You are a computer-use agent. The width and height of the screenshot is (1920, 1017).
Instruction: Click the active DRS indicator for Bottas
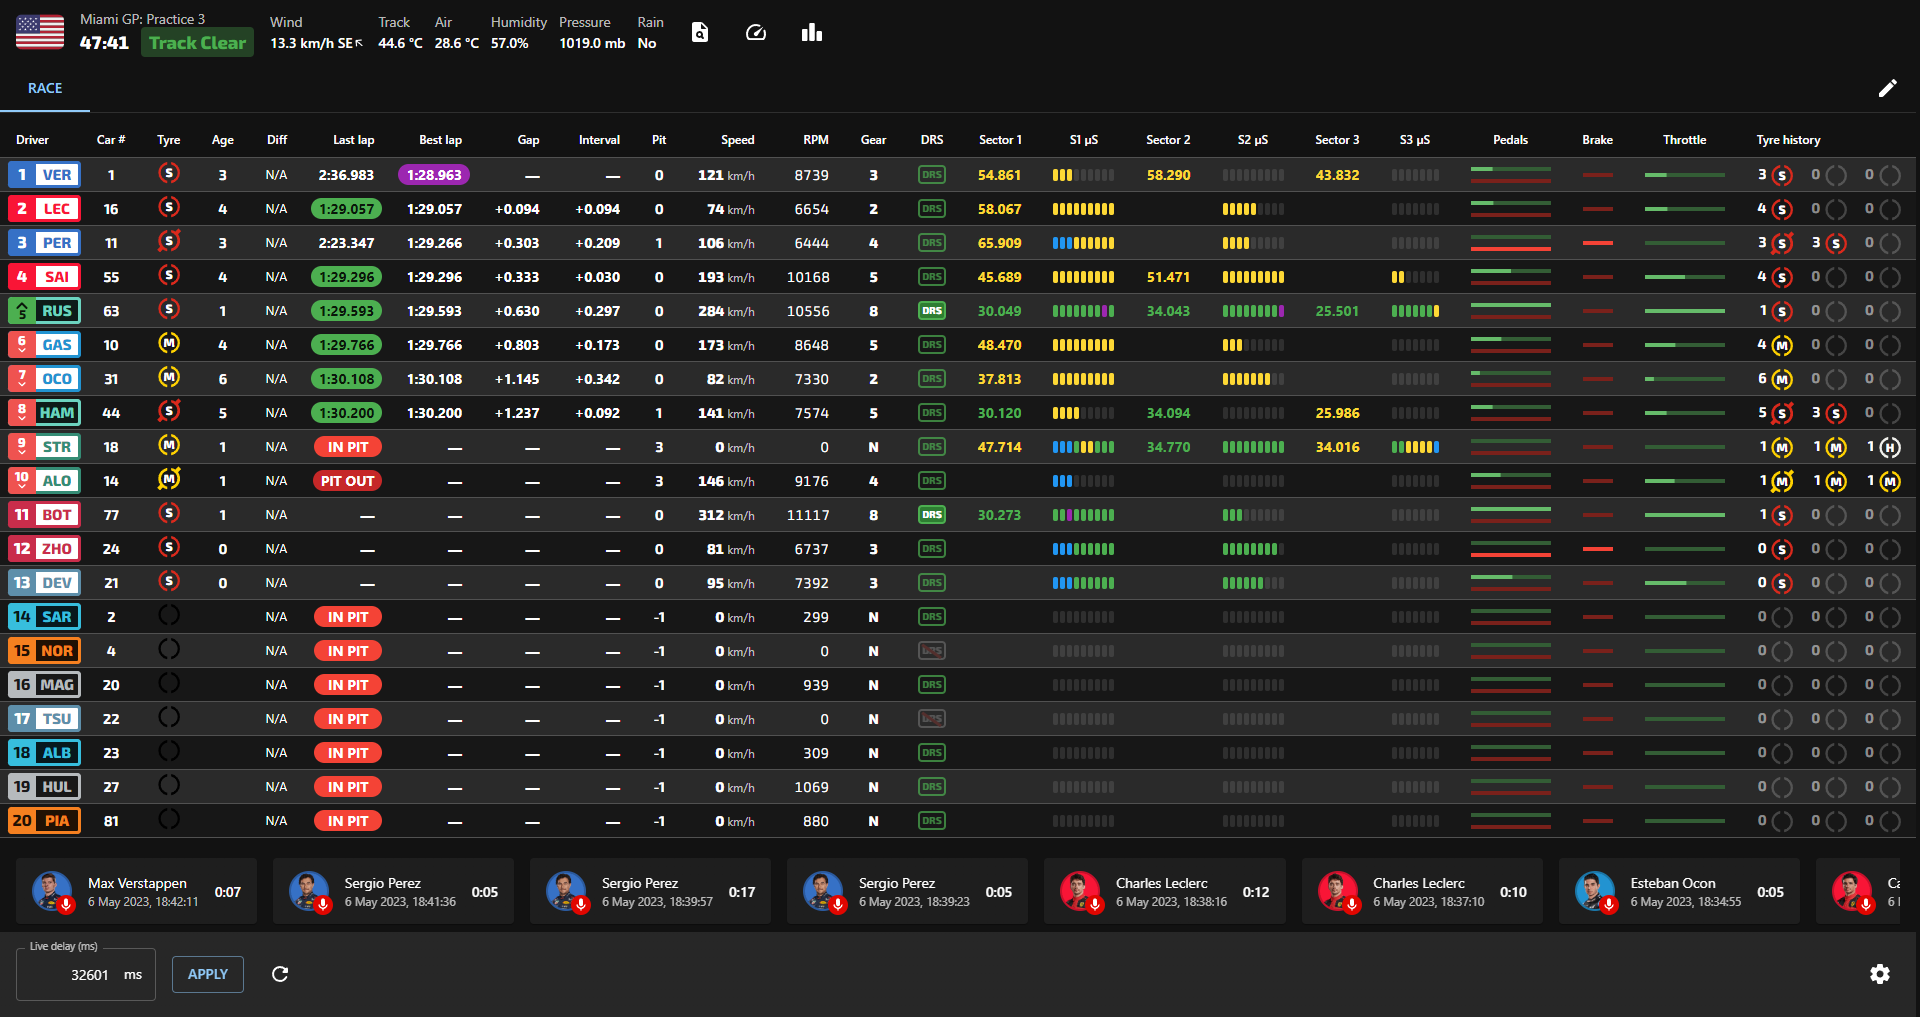pyautogui.click(x=932, y=515)
